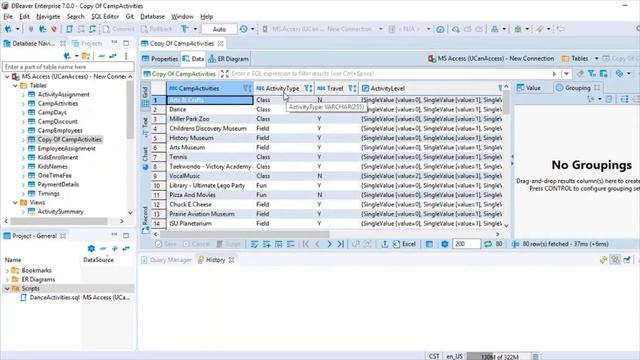Click the Project panel configure gear icon
The image size is (640, 360).
point(91,249)
